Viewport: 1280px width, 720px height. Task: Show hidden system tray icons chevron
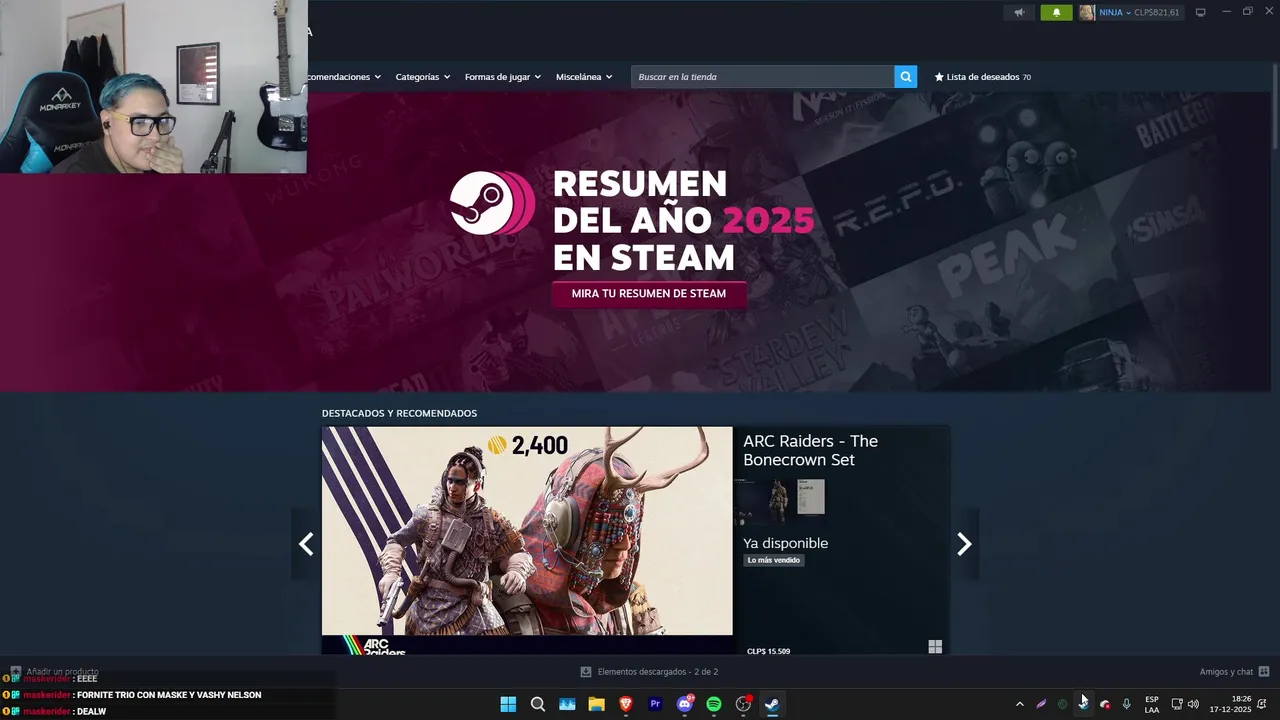[x=1019, y=704]
